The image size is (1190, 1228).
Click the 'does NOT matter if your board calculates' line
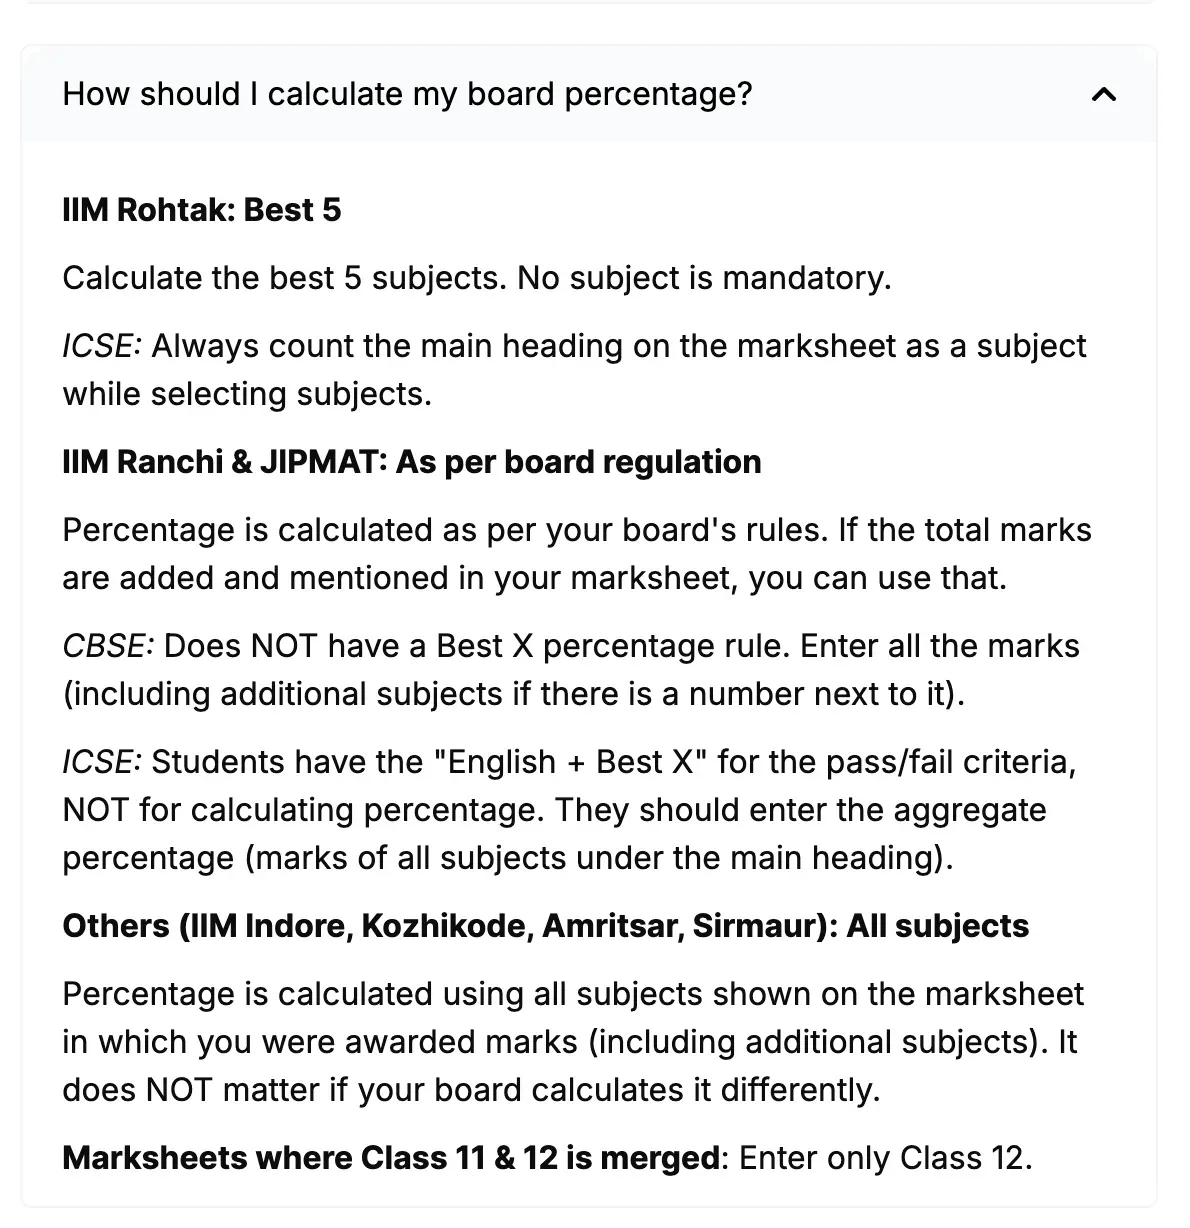[471, 1090]
